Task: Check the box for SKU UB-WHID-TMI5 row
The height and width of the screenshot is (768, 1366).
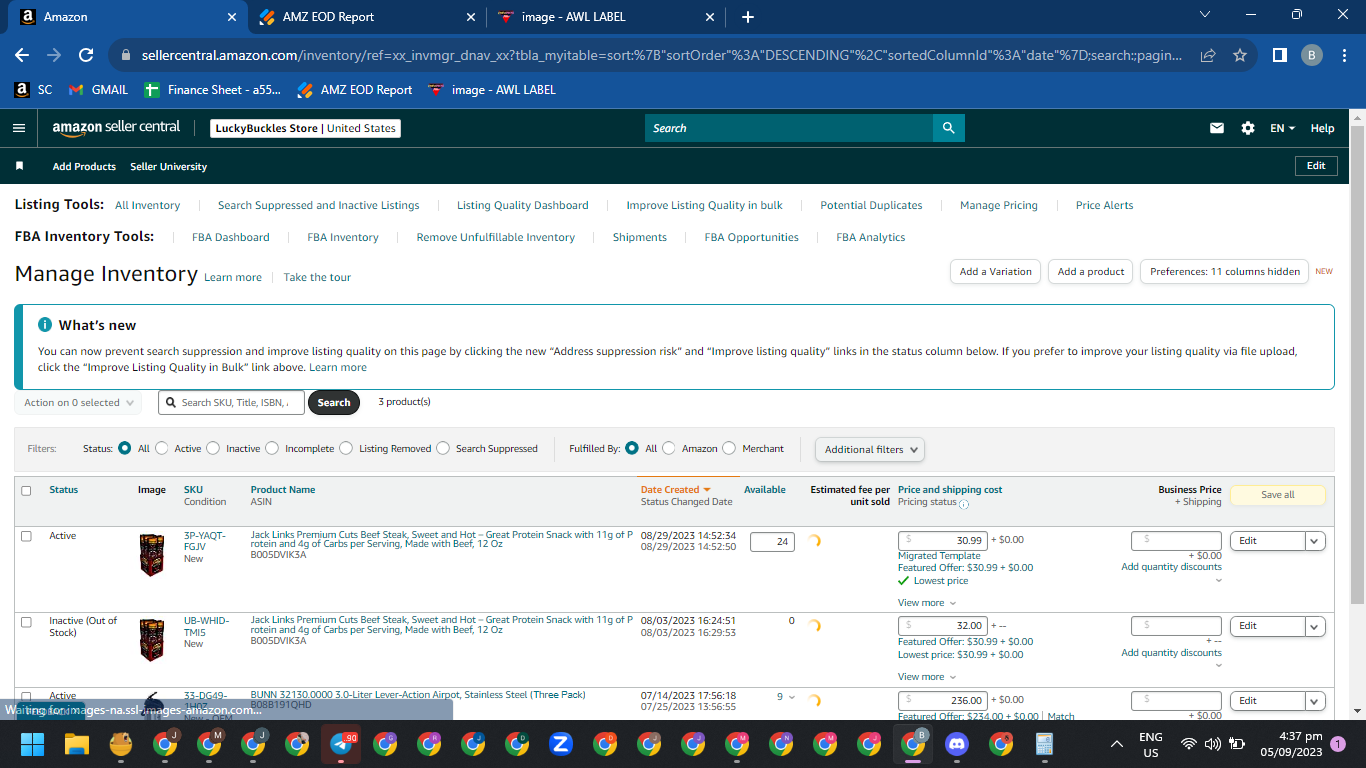Action: coord(26,622)
